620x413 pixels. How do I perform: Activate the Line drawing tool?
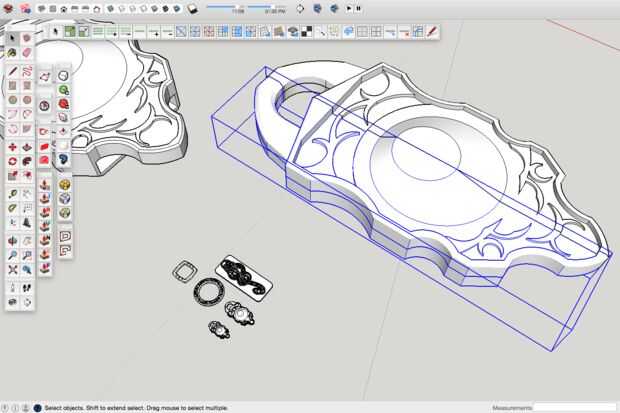pyautogui.click(x=12, y=71)
